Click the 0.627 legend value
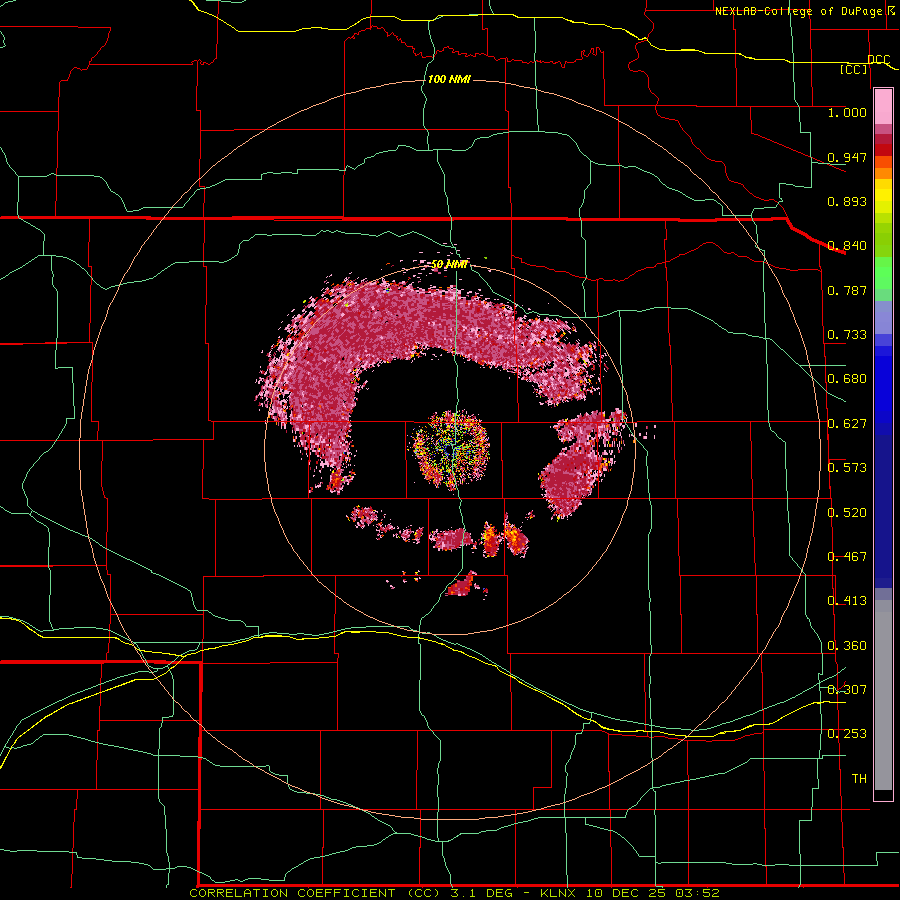Screen dimensions: 900x900 (847, 424)
